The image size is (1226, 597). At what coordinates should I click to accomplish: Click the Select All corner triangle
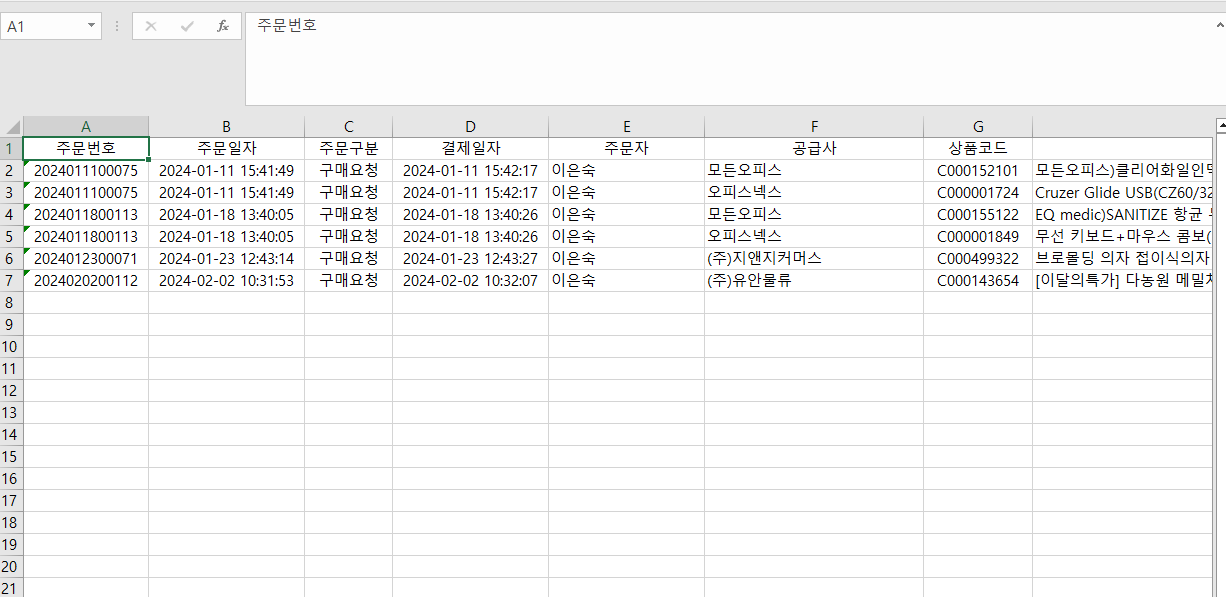pyautogui.click(x=12, y=127)
